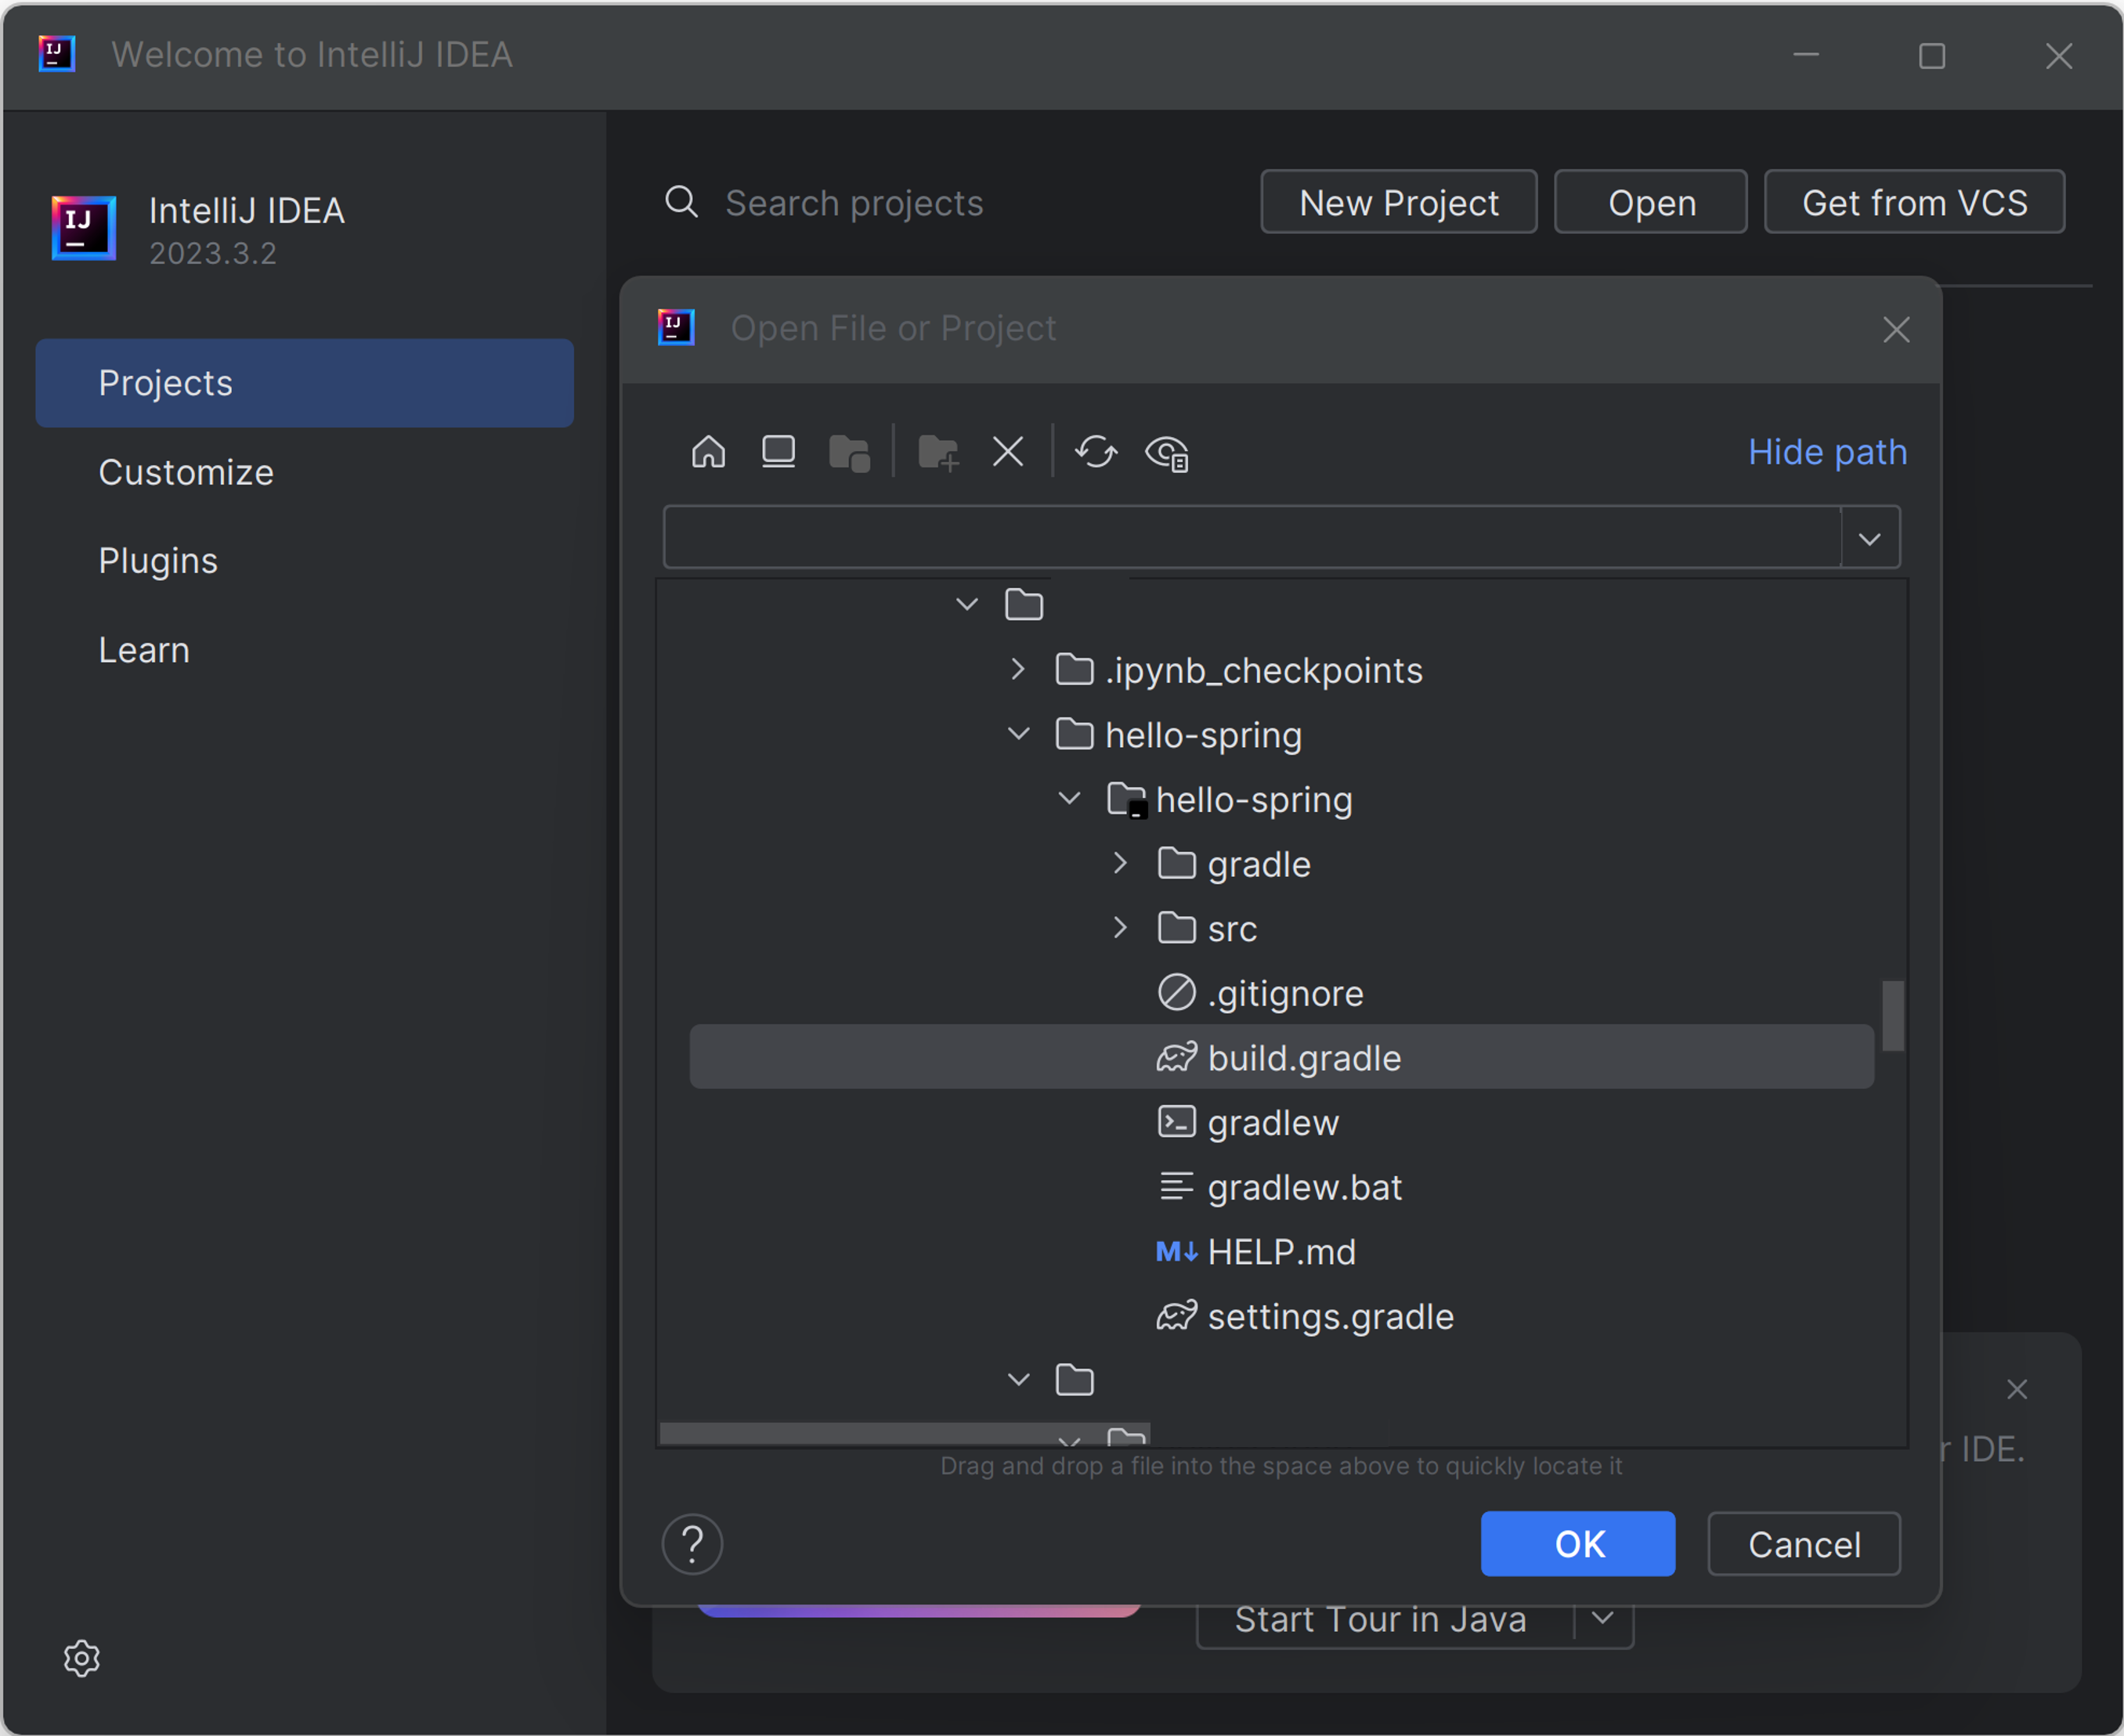Click the New Folder toolbar icon
2124x1736 pixels.
point(937,453)
